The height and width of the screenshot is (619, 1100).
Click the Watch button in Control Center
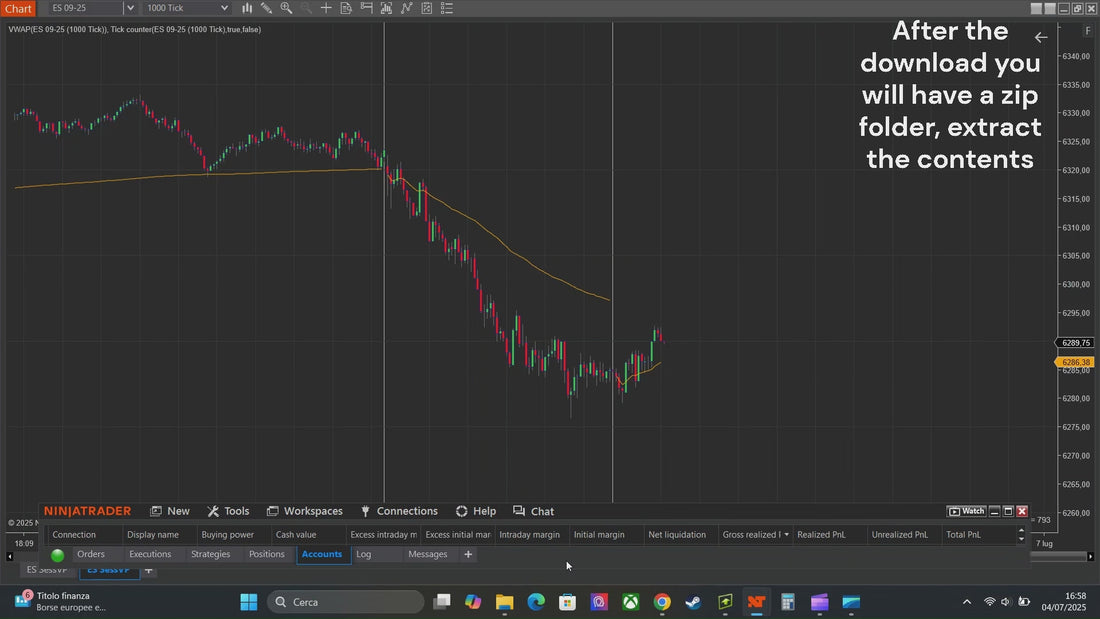(x=967, y=511)
